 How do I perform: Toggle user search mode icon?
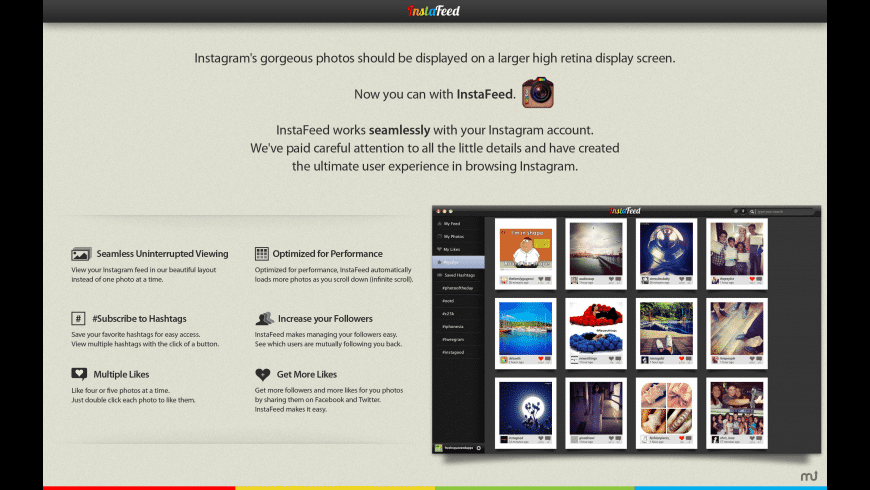[735, 211]
